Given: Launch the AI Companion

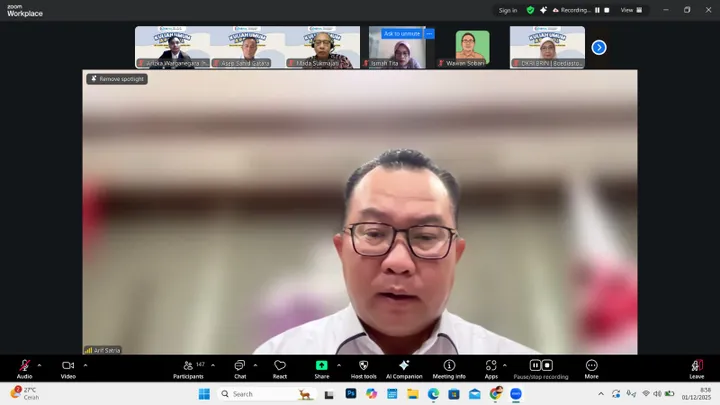Looking at the screenshot, I should pyautogui.click(x=404, y=366).
